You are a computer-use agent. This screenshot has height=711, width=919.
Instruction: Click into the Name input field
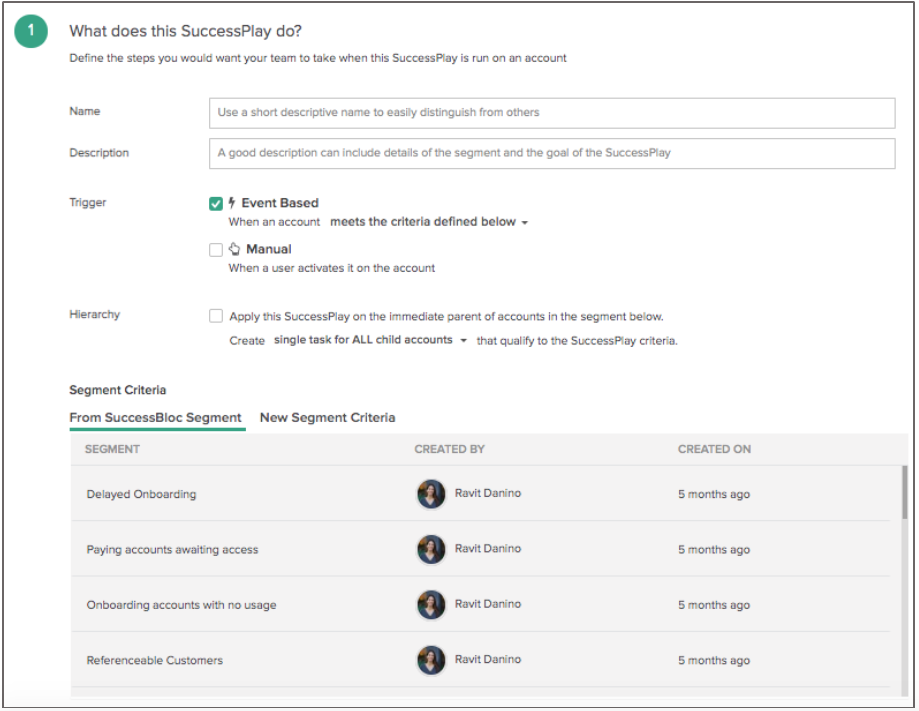pos(552,113)
